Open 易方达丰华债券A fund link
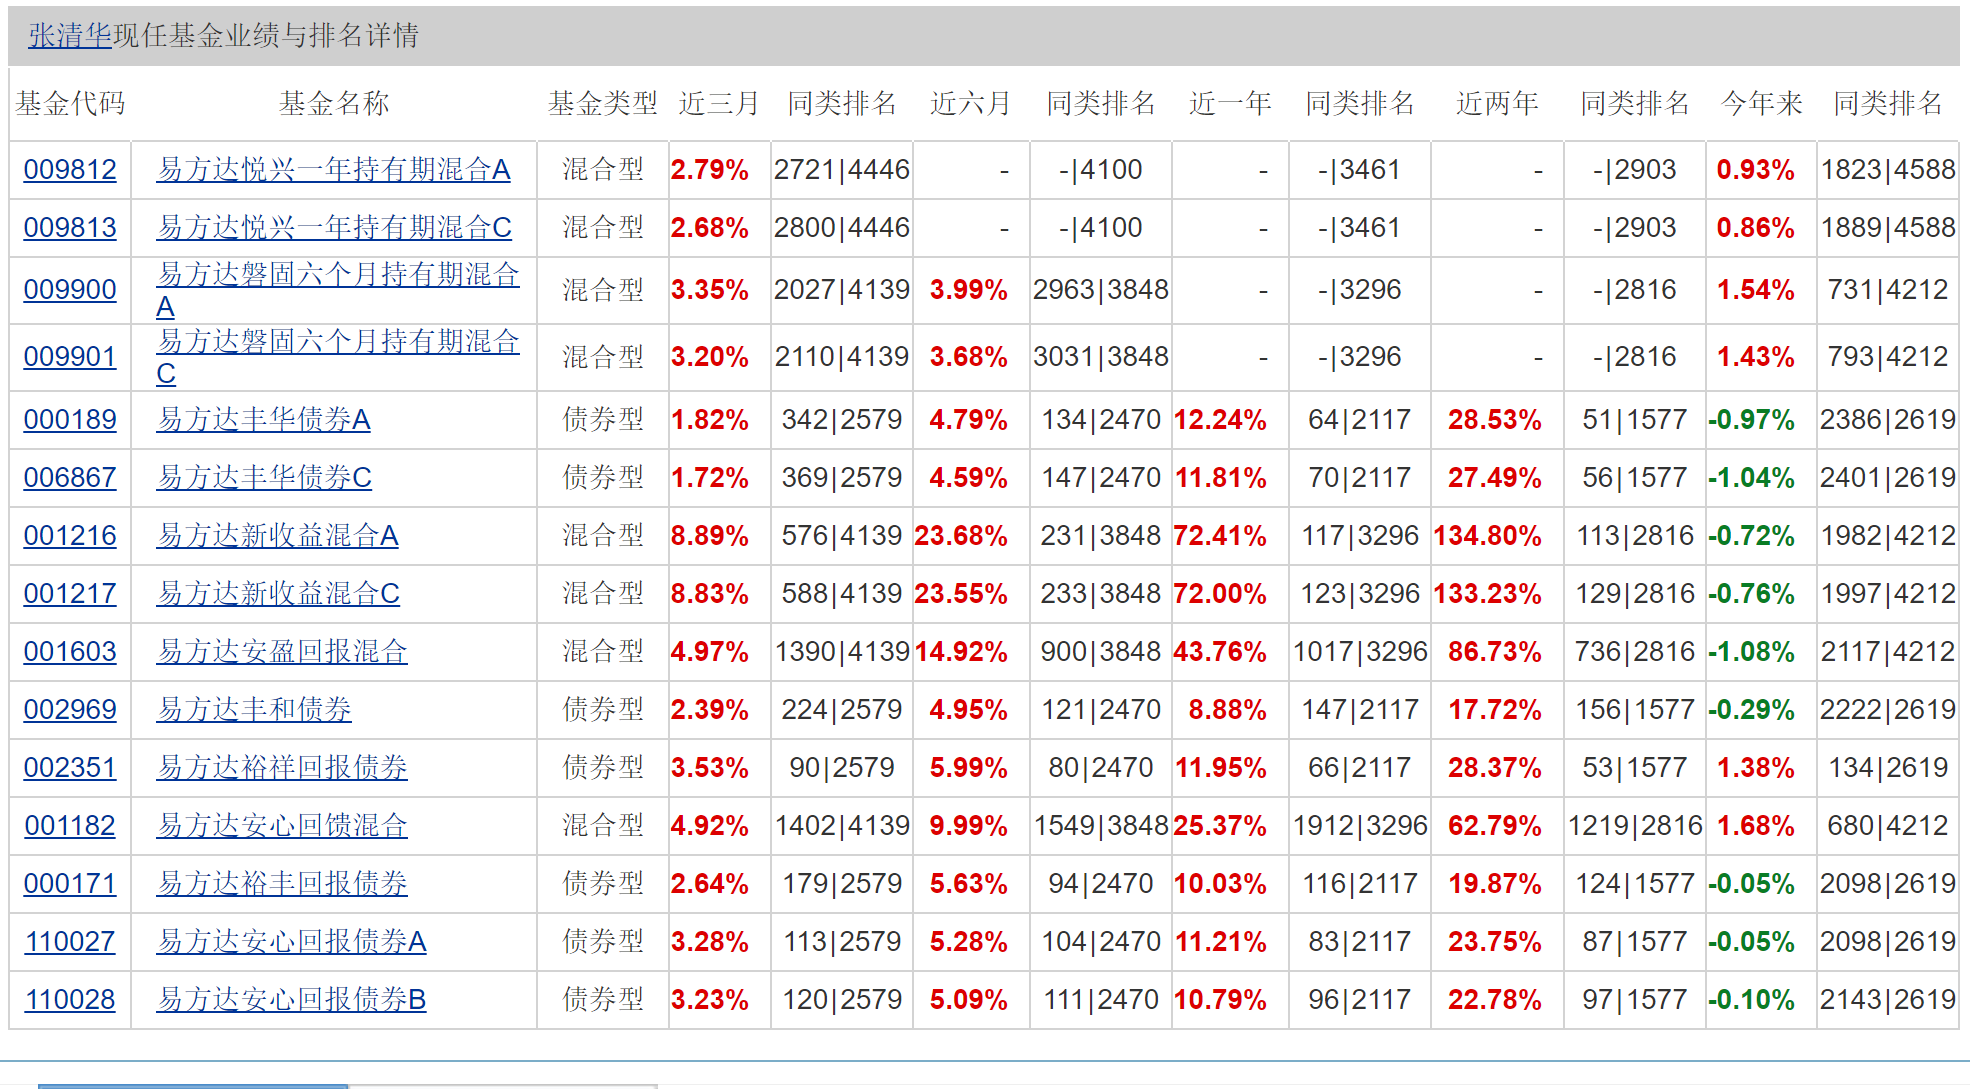1970x1089 pixels. coord(263,420)
